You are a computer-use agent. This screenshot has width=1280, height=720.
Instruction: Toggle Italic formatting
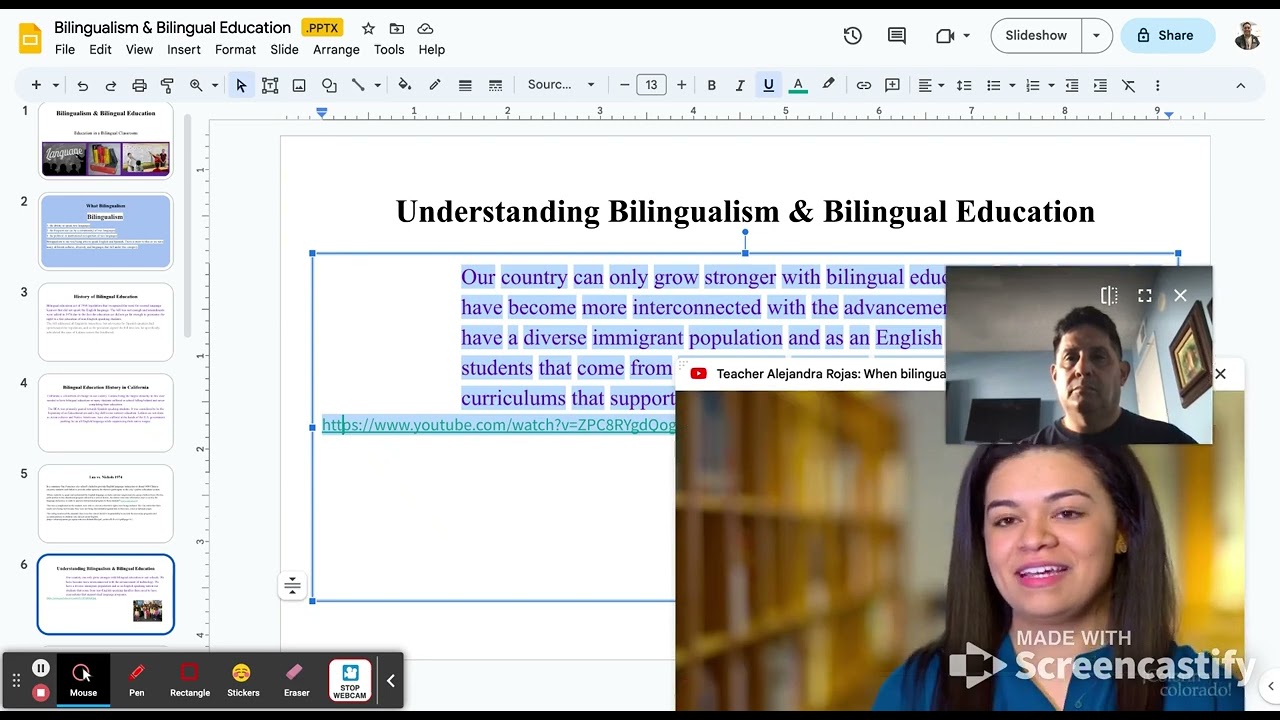(740, 86)
